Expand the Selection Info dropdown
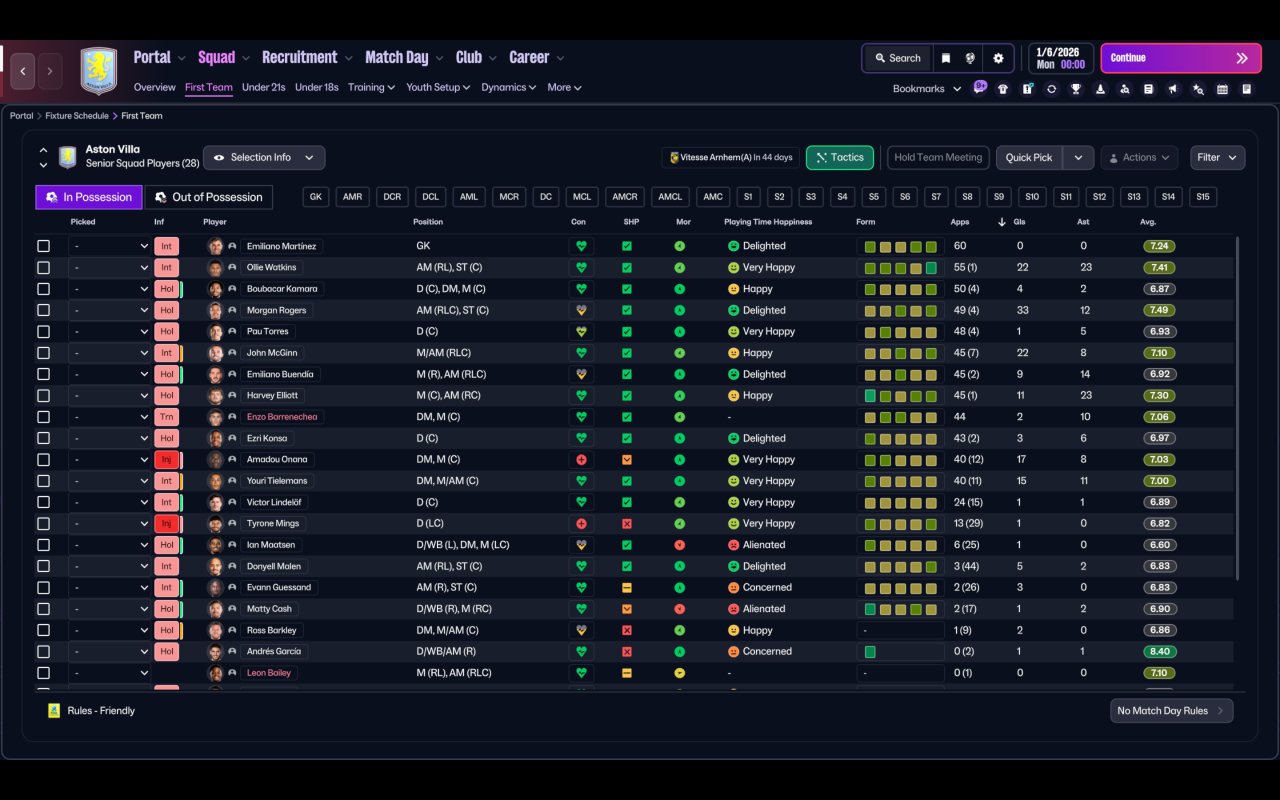Screen dimensions: 1280x800 (x=264, y=157)
